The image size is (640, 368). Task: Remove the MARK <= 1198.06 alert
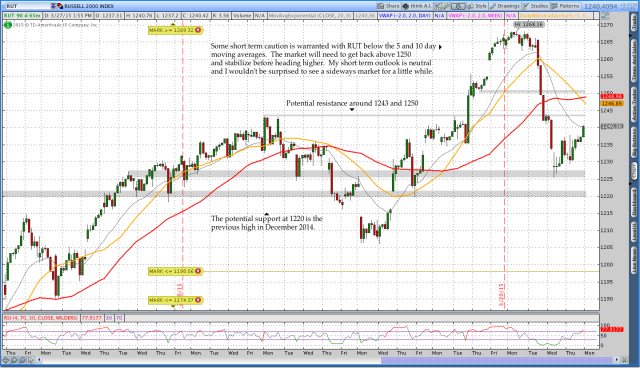point(198,271)
